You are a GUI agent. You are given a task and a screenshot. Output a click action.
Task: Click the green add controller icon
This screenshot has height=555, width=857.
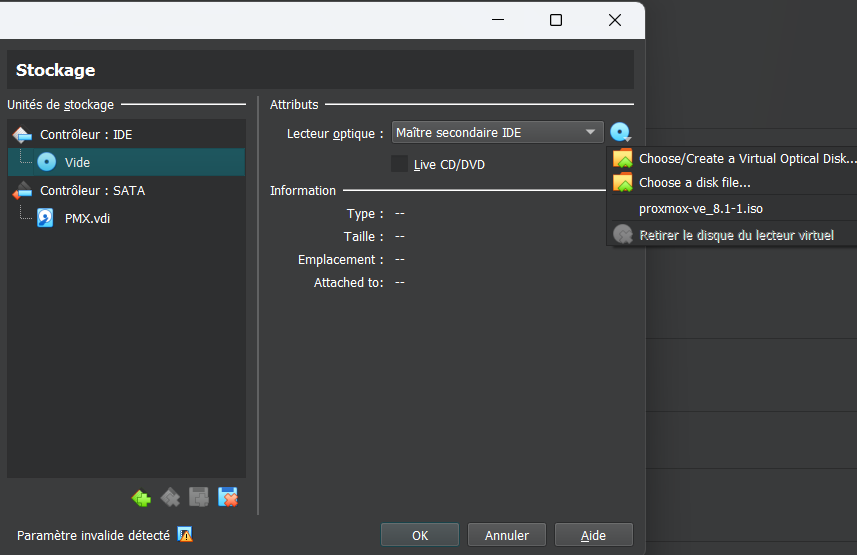pyautogui.click(x=142, y=498)
